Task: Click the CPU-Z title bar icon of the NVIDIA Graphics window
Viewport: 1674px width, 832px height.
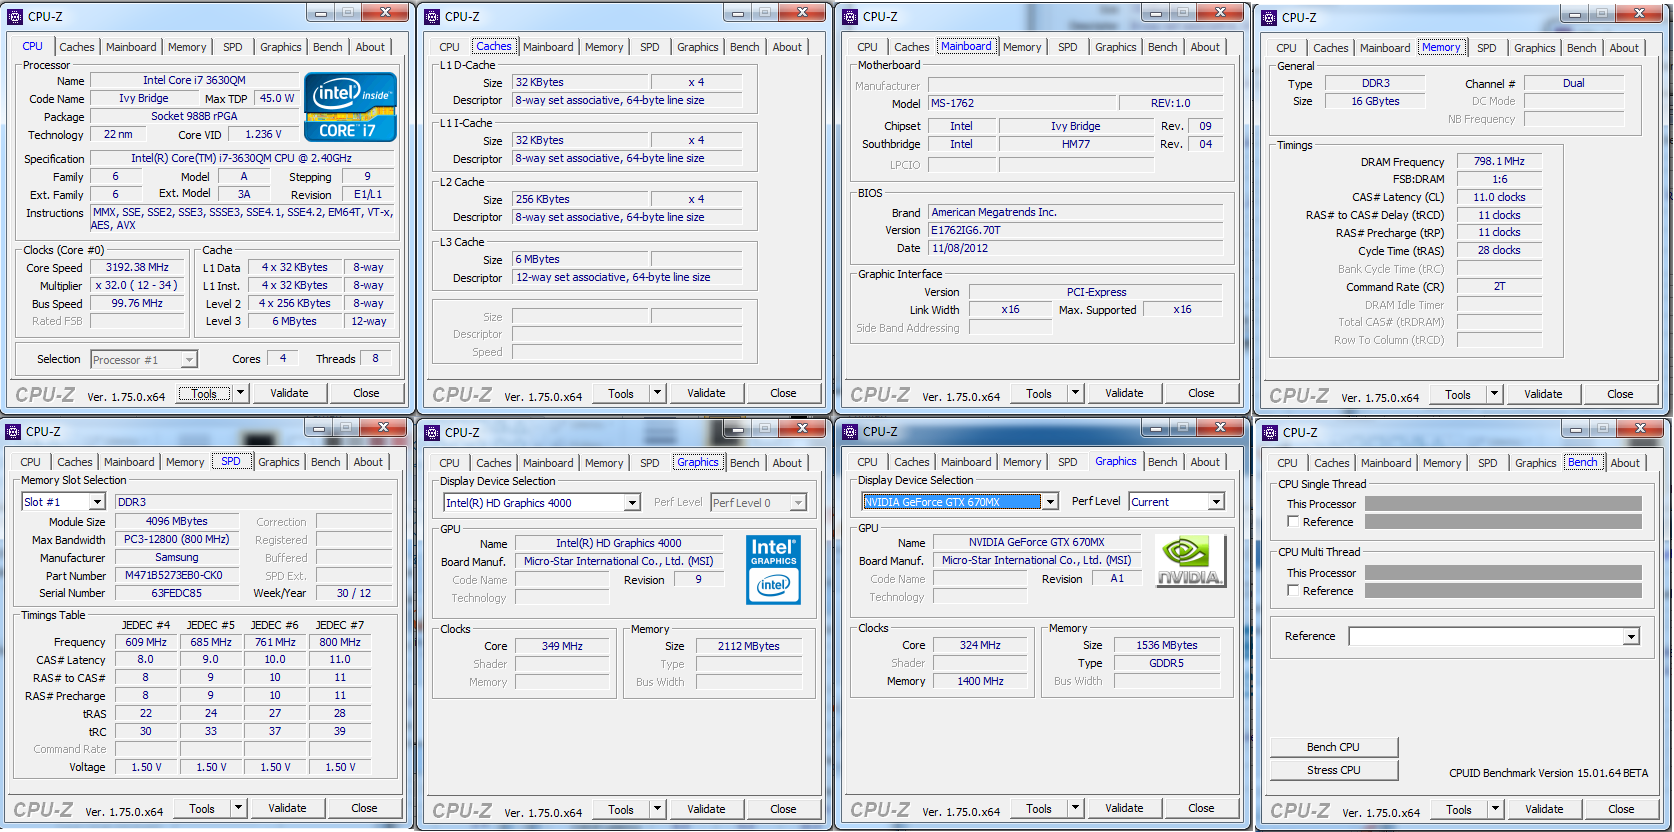Action: tap(850, 431)
